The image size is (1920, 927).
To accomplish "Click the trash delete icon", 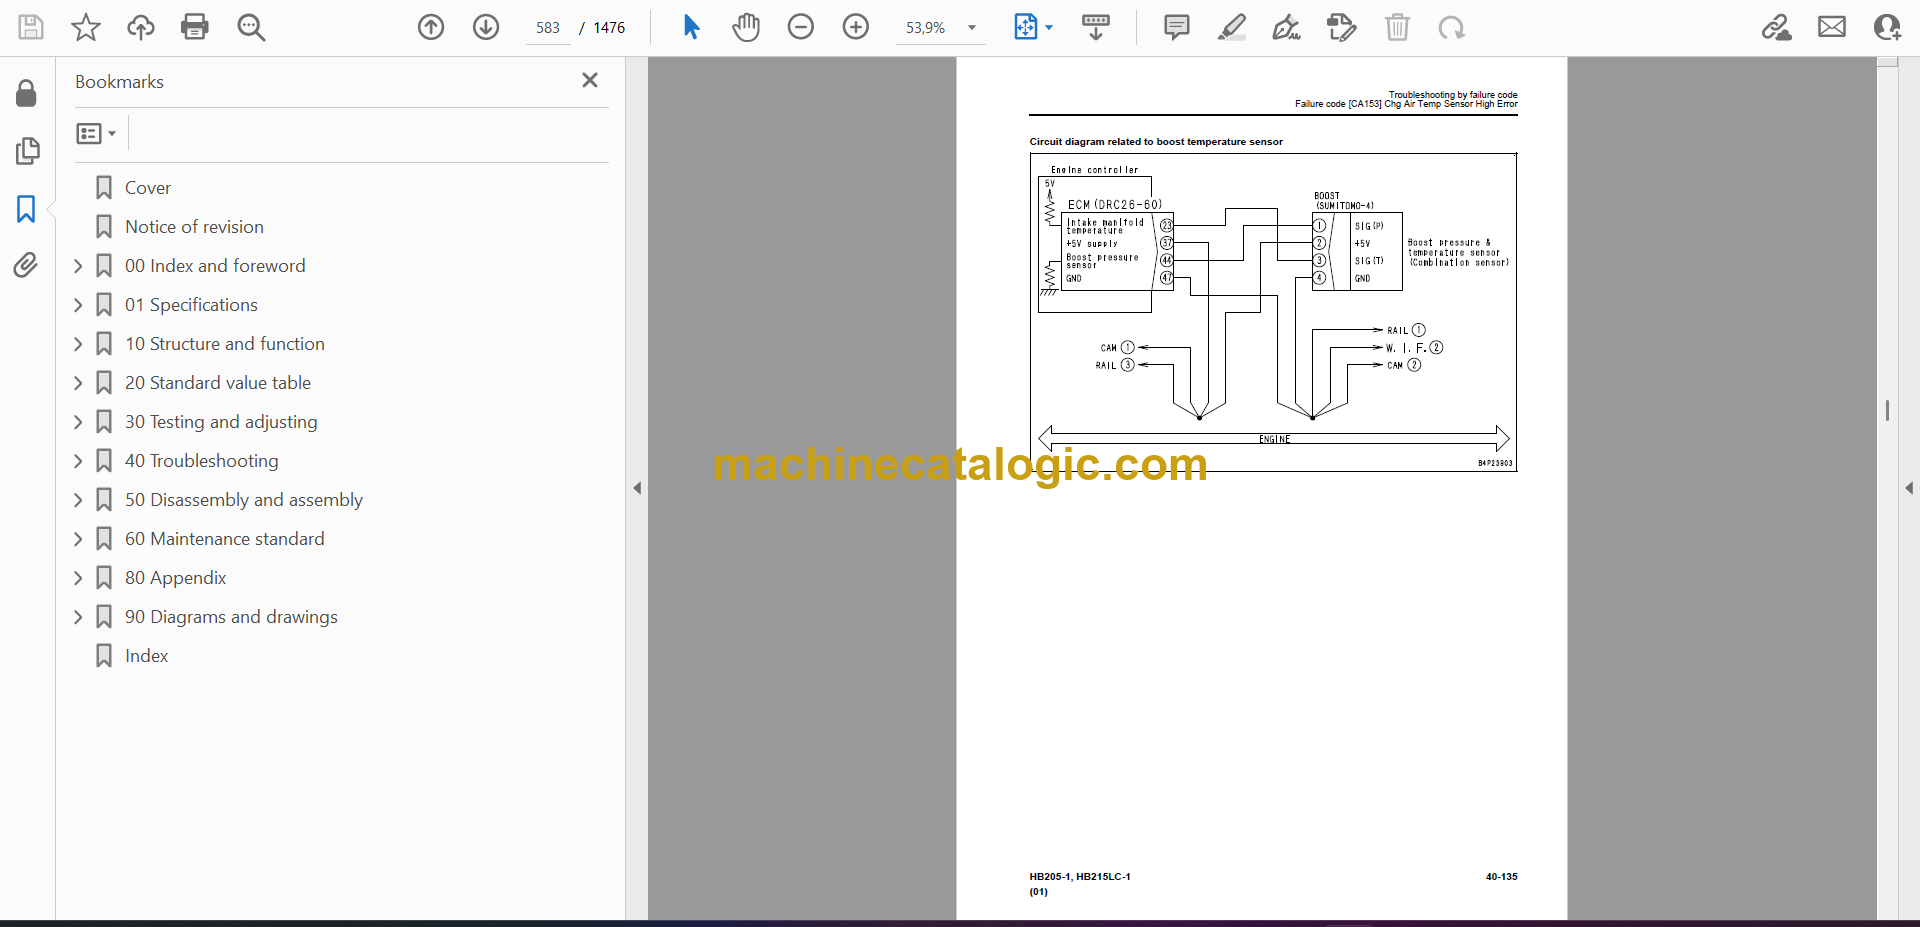I will pos(1397,27).
